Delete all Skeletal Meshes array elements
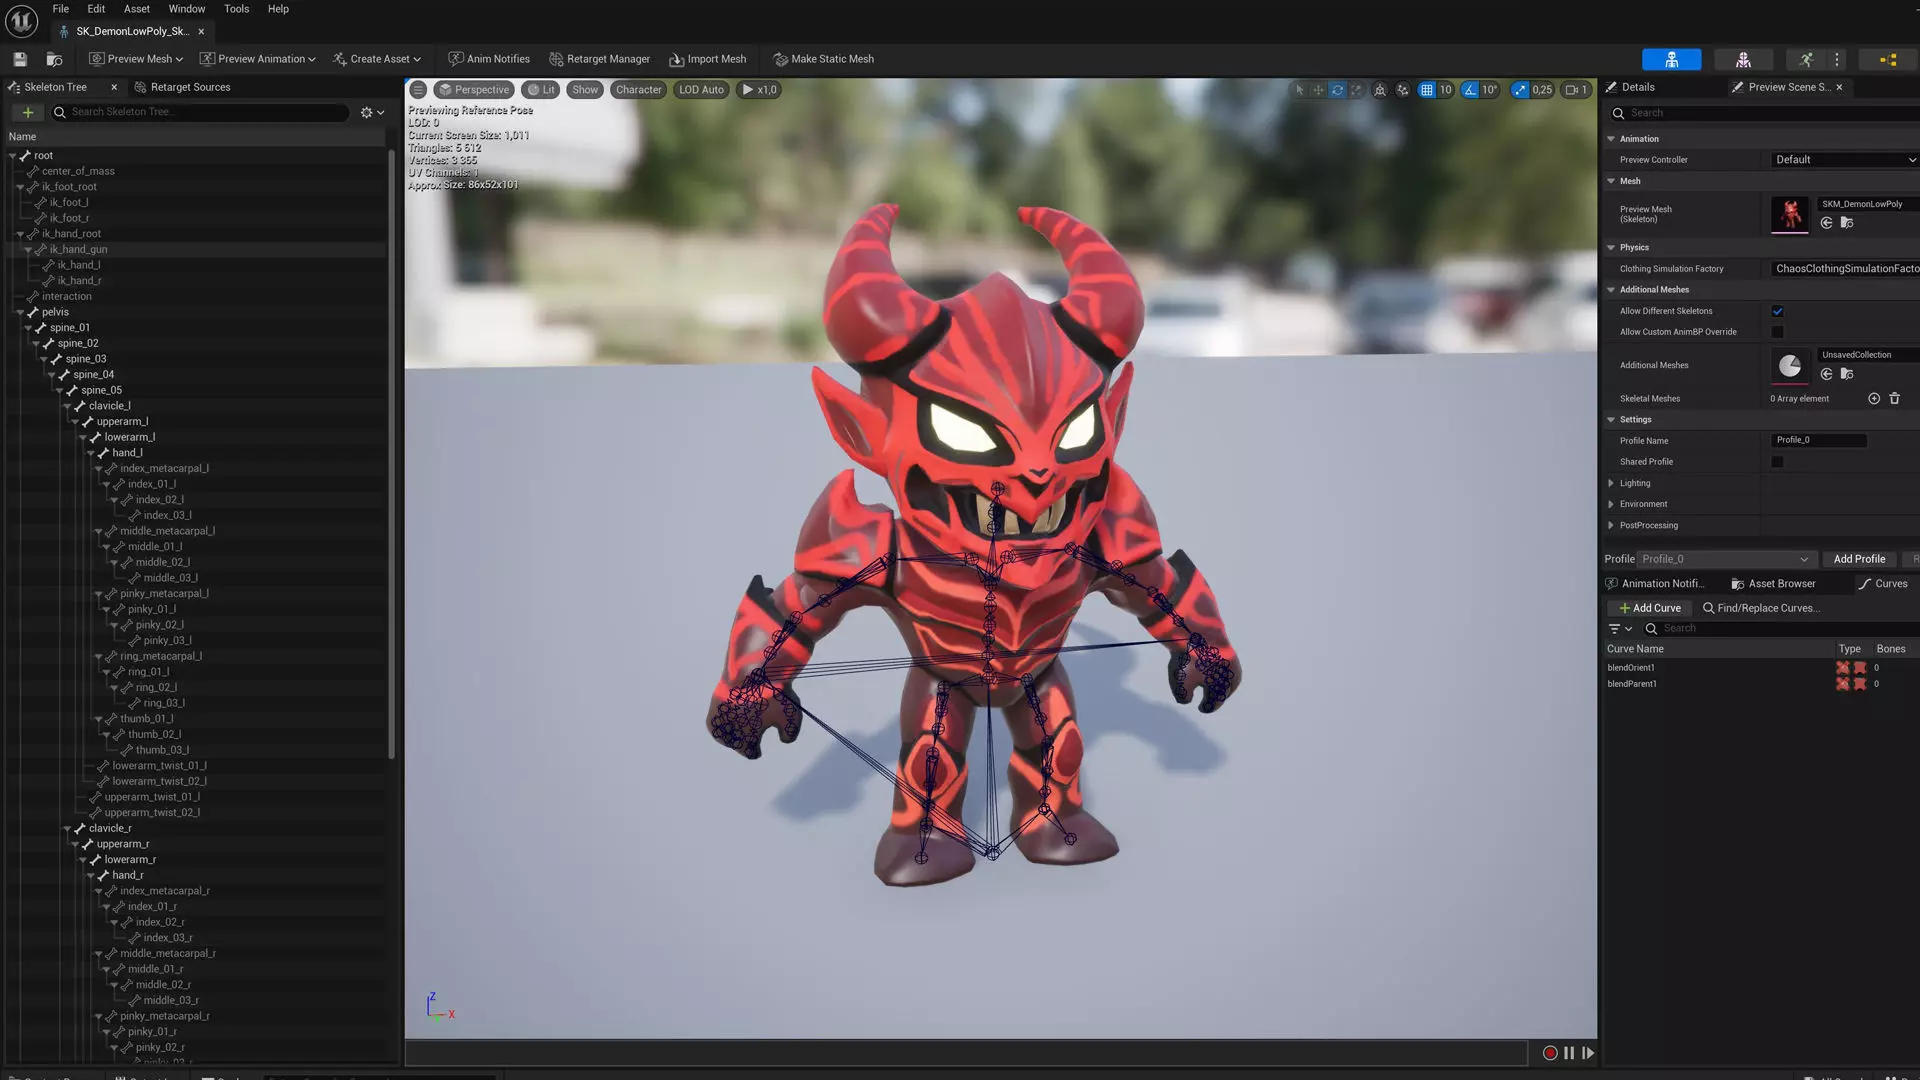The image size is (1920, 1080). click(1894, 398)
